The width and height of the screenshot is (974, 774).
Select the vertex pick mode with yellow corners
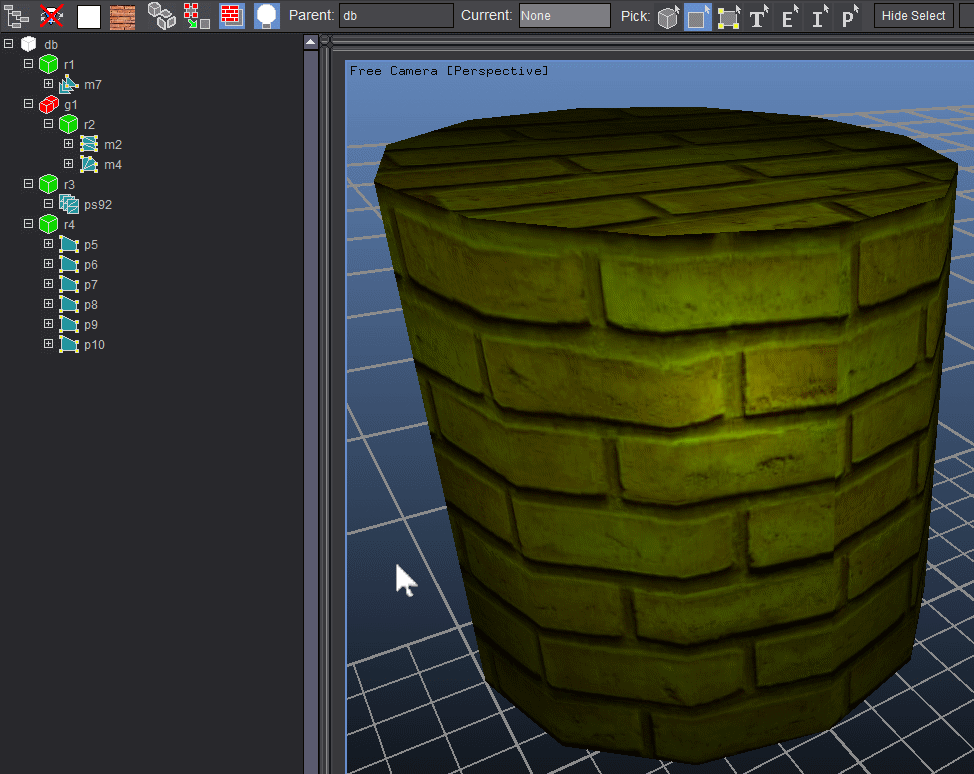coord(728,17)
